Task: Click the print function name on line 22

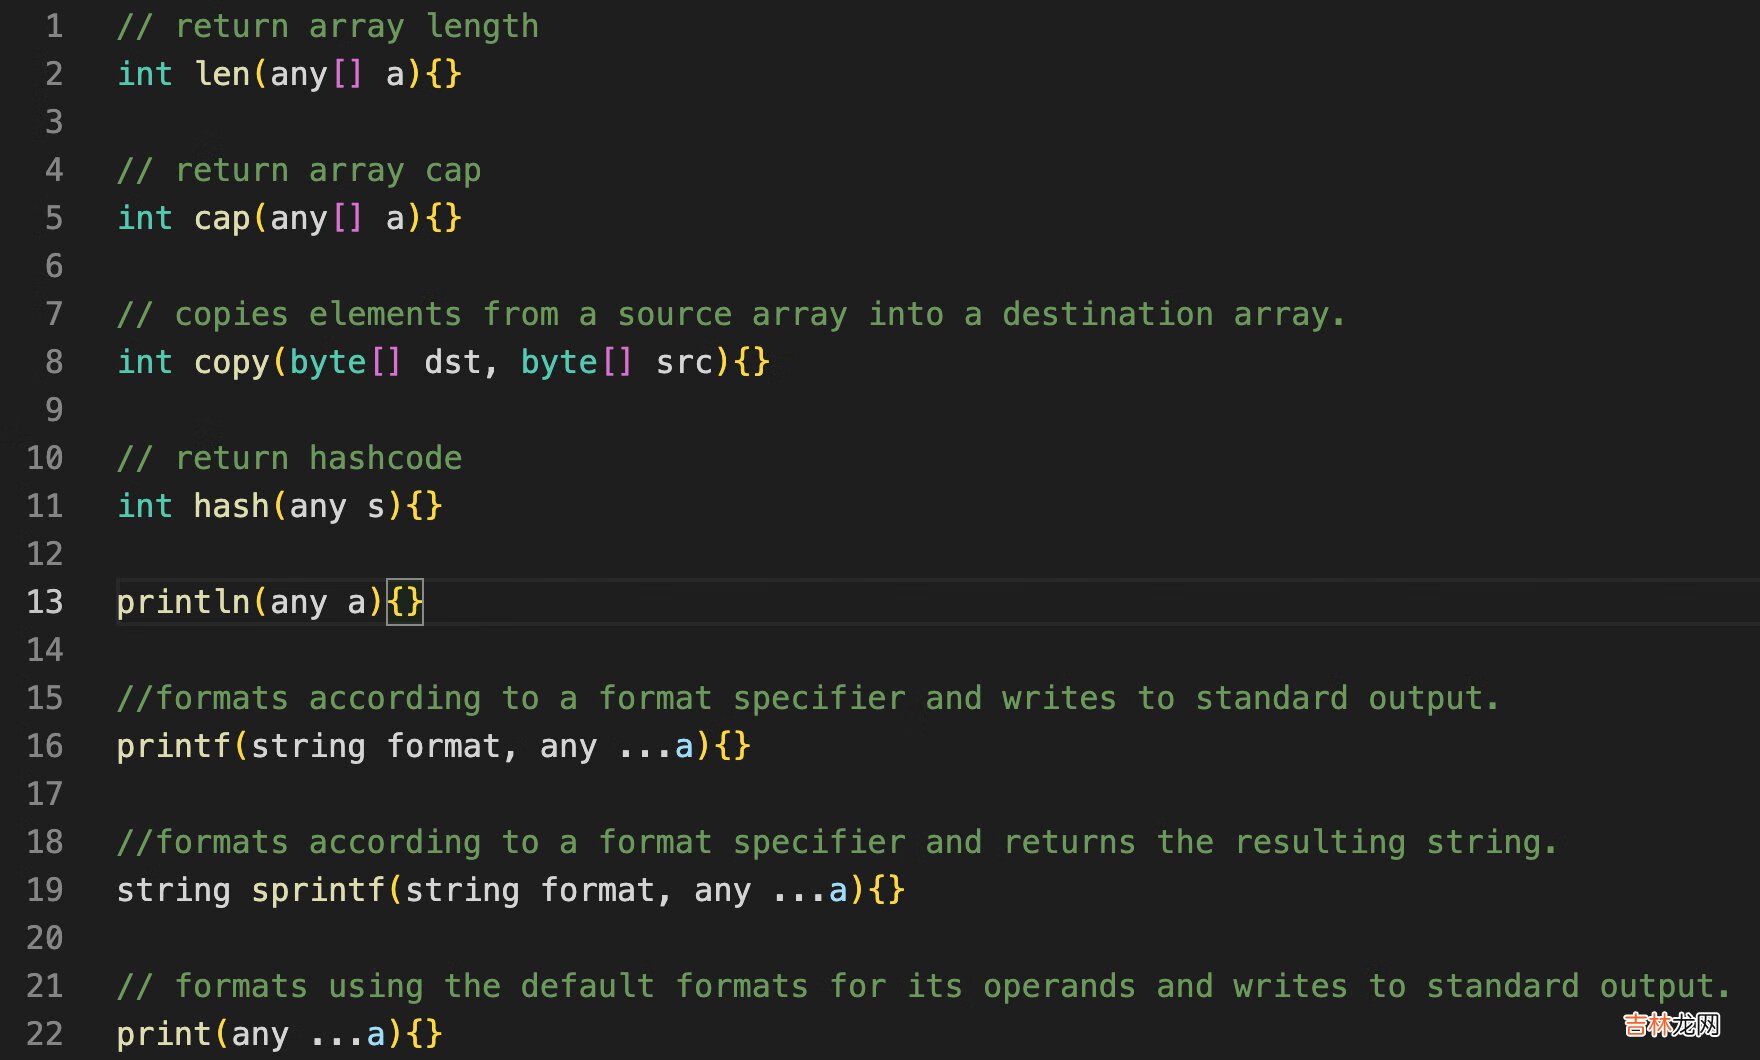Action: (164, 1034)
